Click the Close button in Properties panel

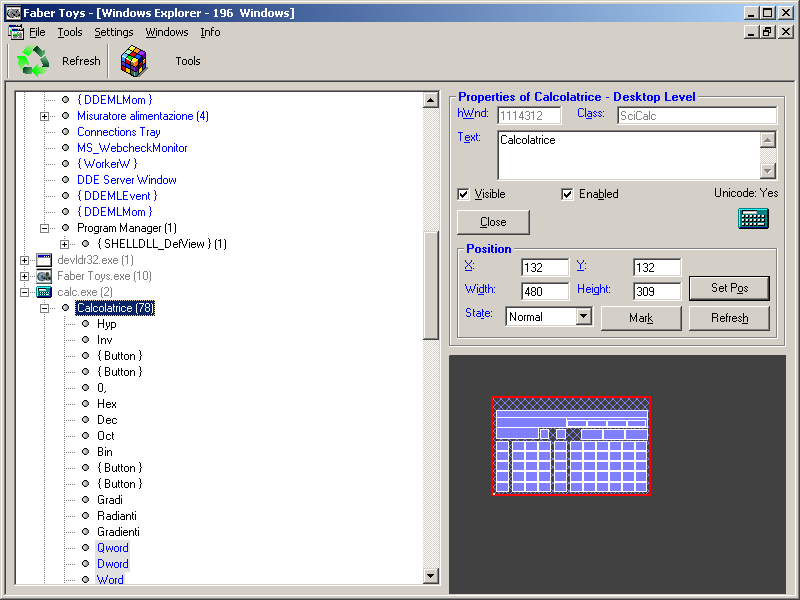pyautogui.click(x=493, y=222)
